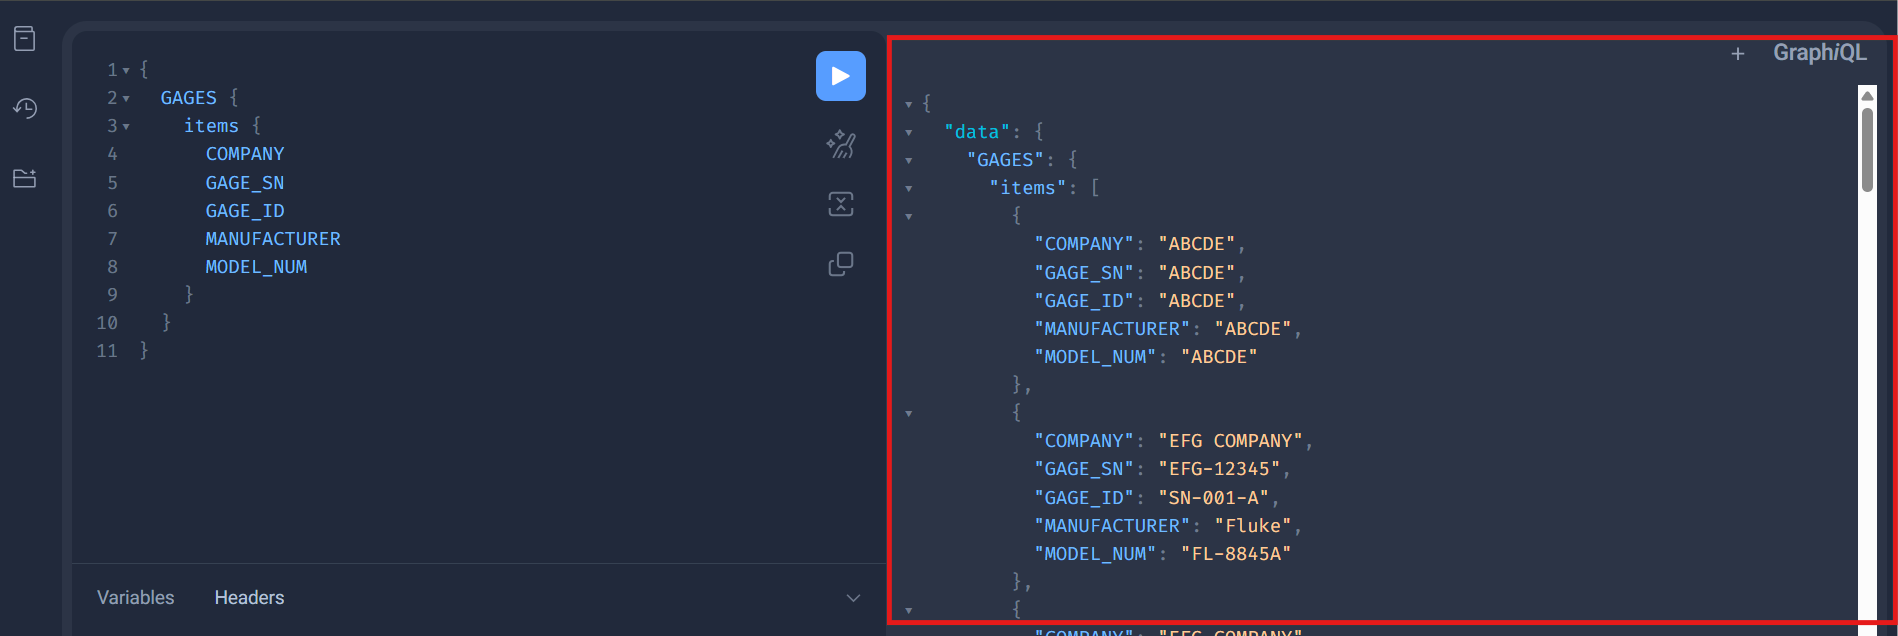1898x636 pixels.
Task: Click the scrollbar up arrow in response
Action: (1867, 96)
